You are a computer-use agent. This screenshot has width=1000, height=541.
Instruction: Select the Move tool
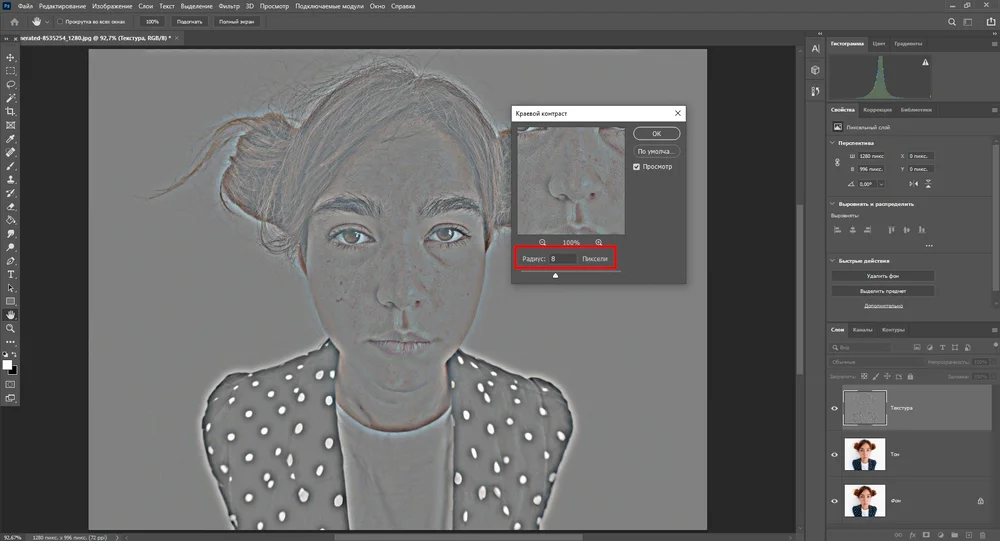tap(10, 57)
